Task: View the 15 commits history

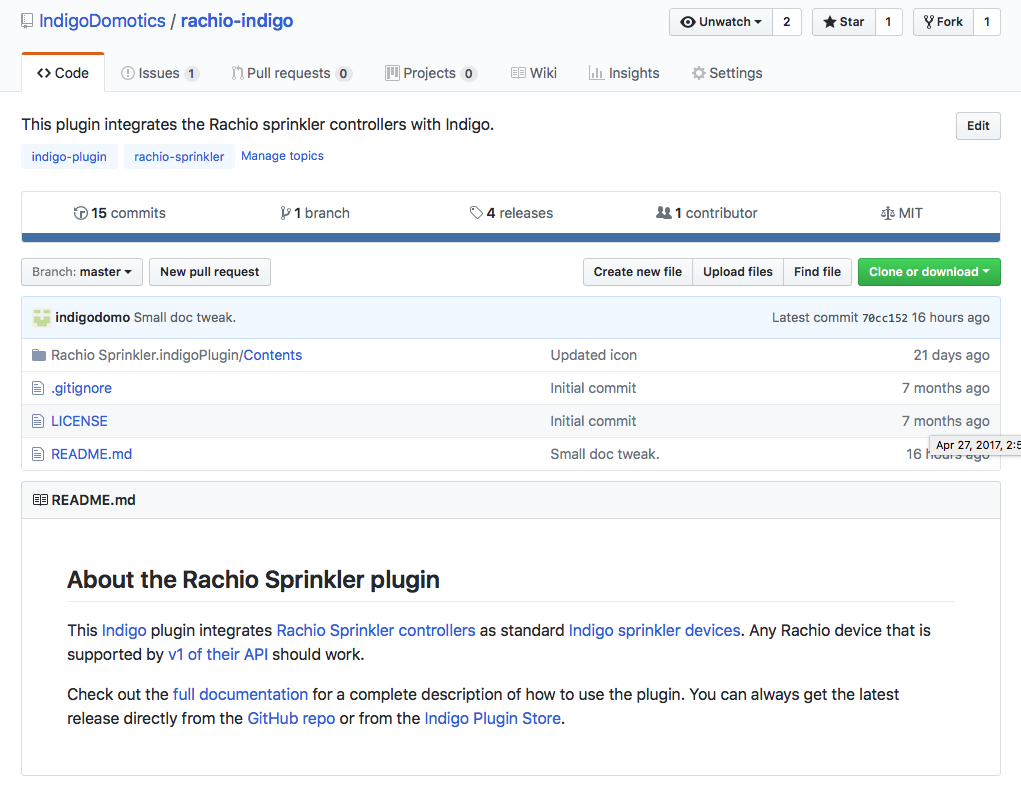Action: coord(120,214)
